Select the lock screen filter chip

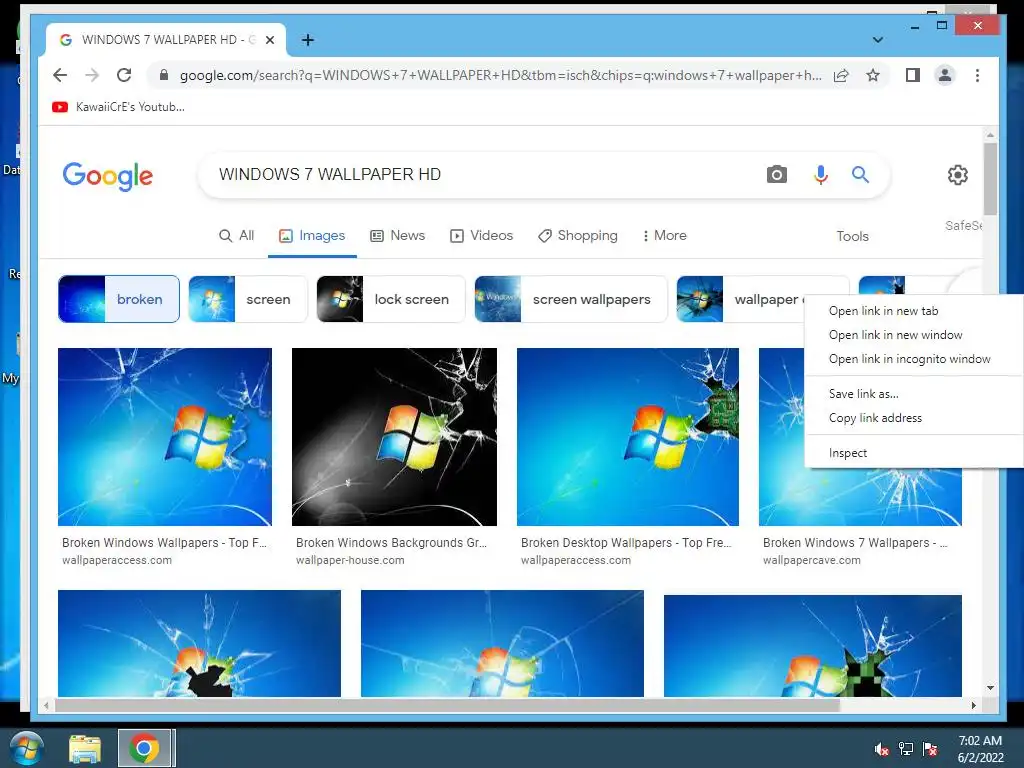coord(391,299)
